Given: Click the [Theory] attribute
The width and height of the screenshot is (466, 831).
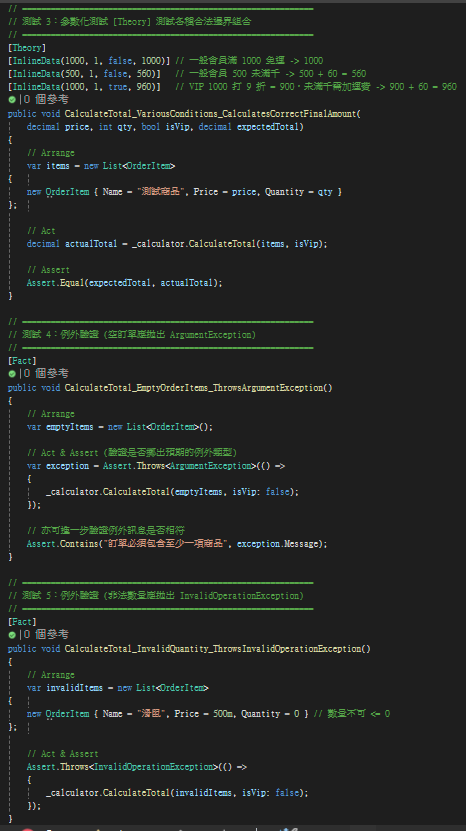Looking at the screenshot, I should [x=27, y=48].
